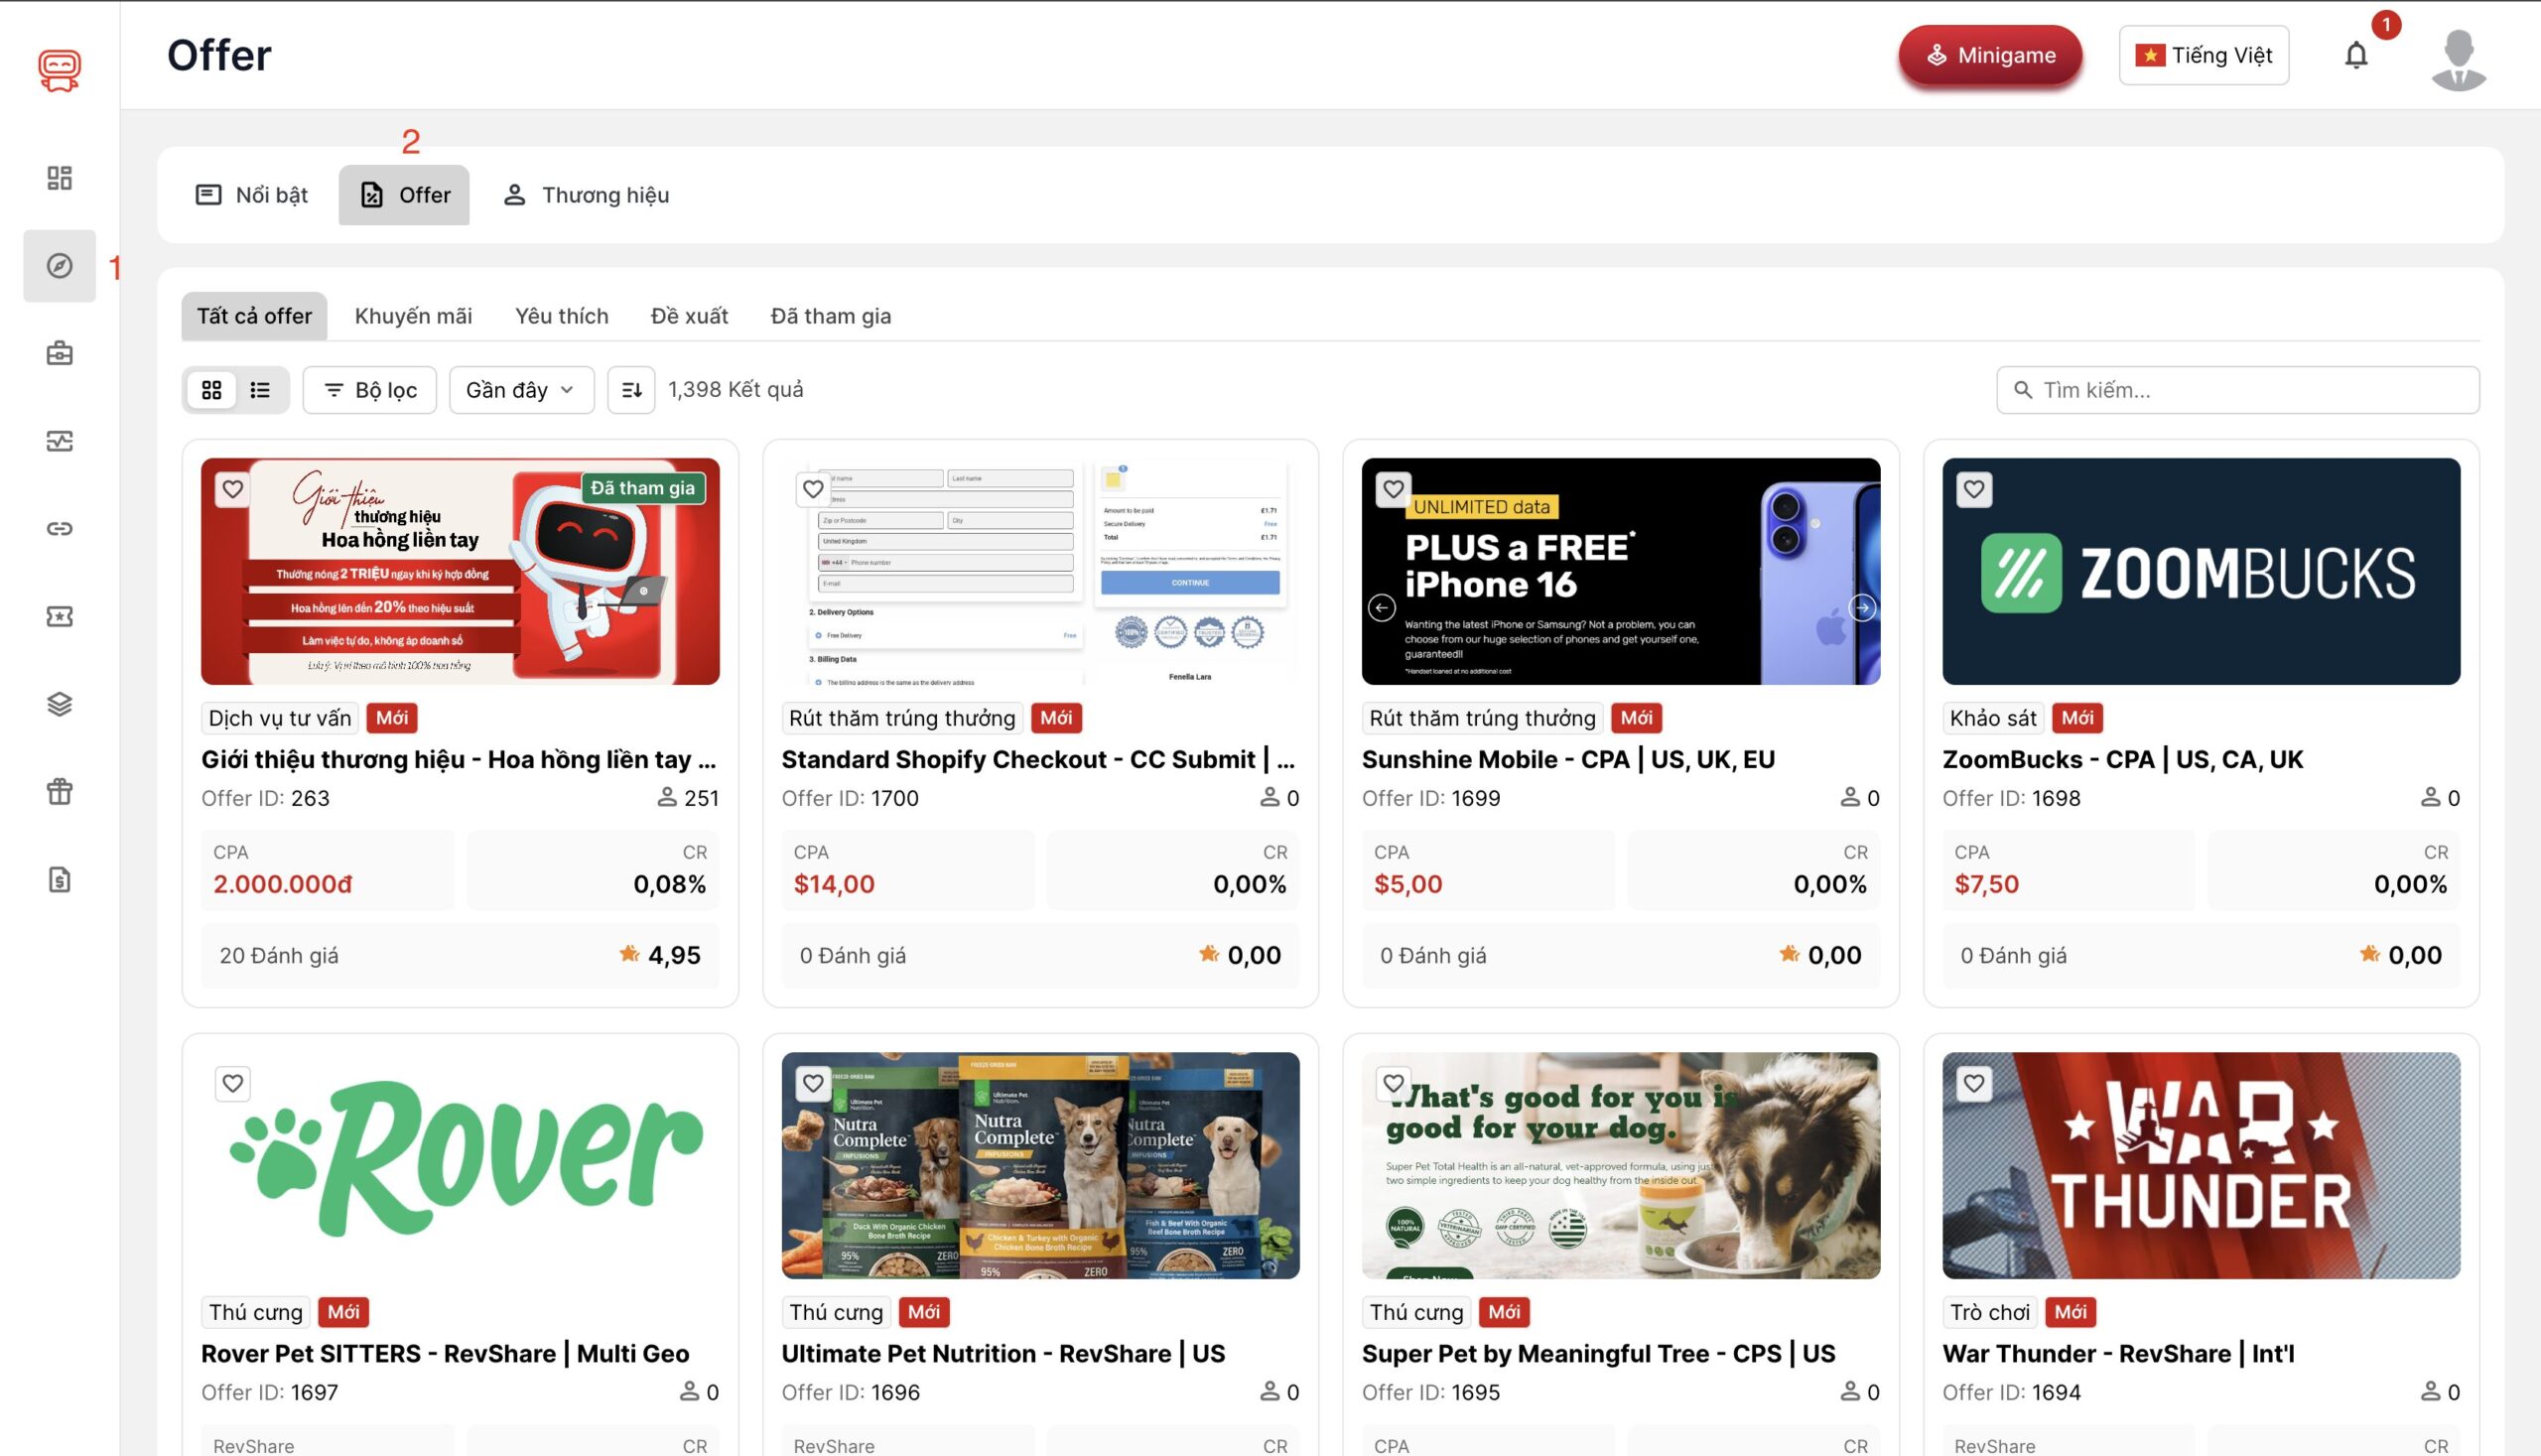
Task: Click the Minigame button
Action: 1989,55
